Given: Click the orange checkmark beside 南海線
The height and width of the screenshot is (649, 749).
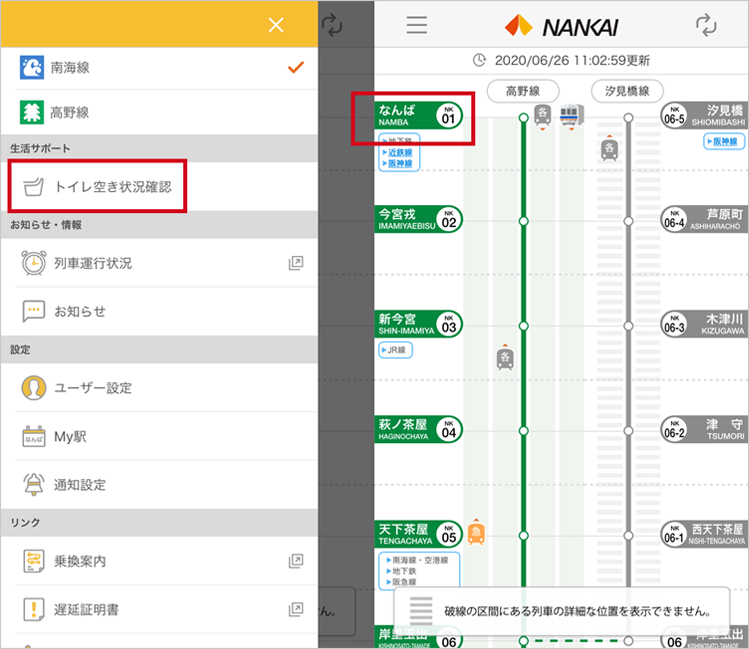Looking at the screenshot, I should click(296, 67).
